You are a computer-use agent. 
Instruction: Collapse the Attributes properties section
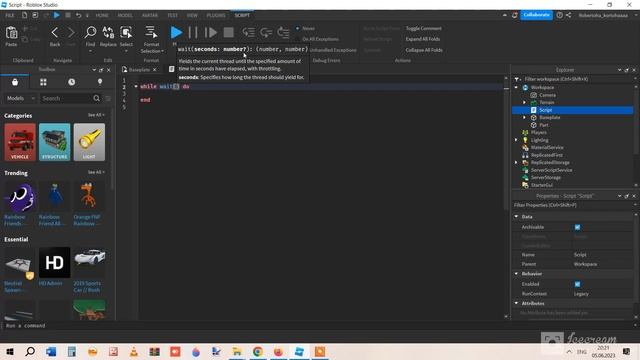point(516,303)
